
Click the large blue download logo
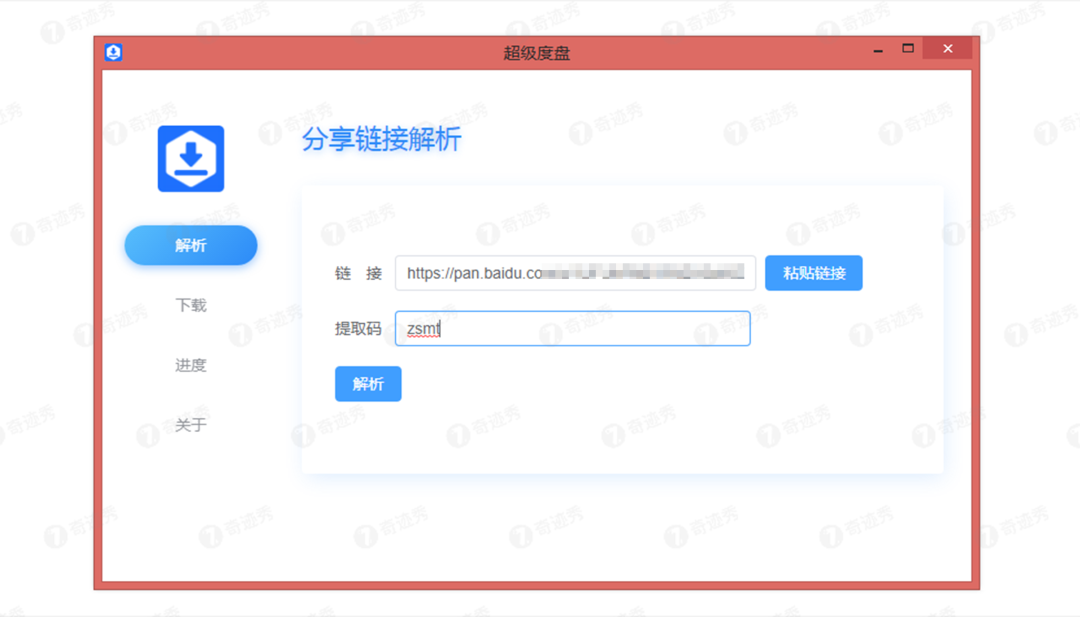click(x=191, y=158)
